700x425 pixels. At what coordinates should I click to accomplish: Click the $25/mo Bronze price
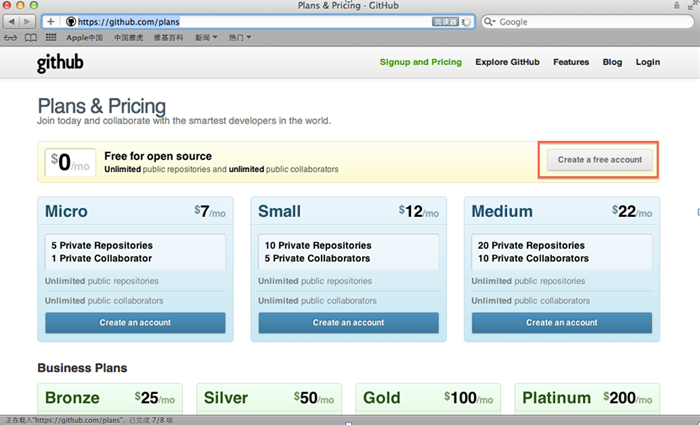(155, 398)
